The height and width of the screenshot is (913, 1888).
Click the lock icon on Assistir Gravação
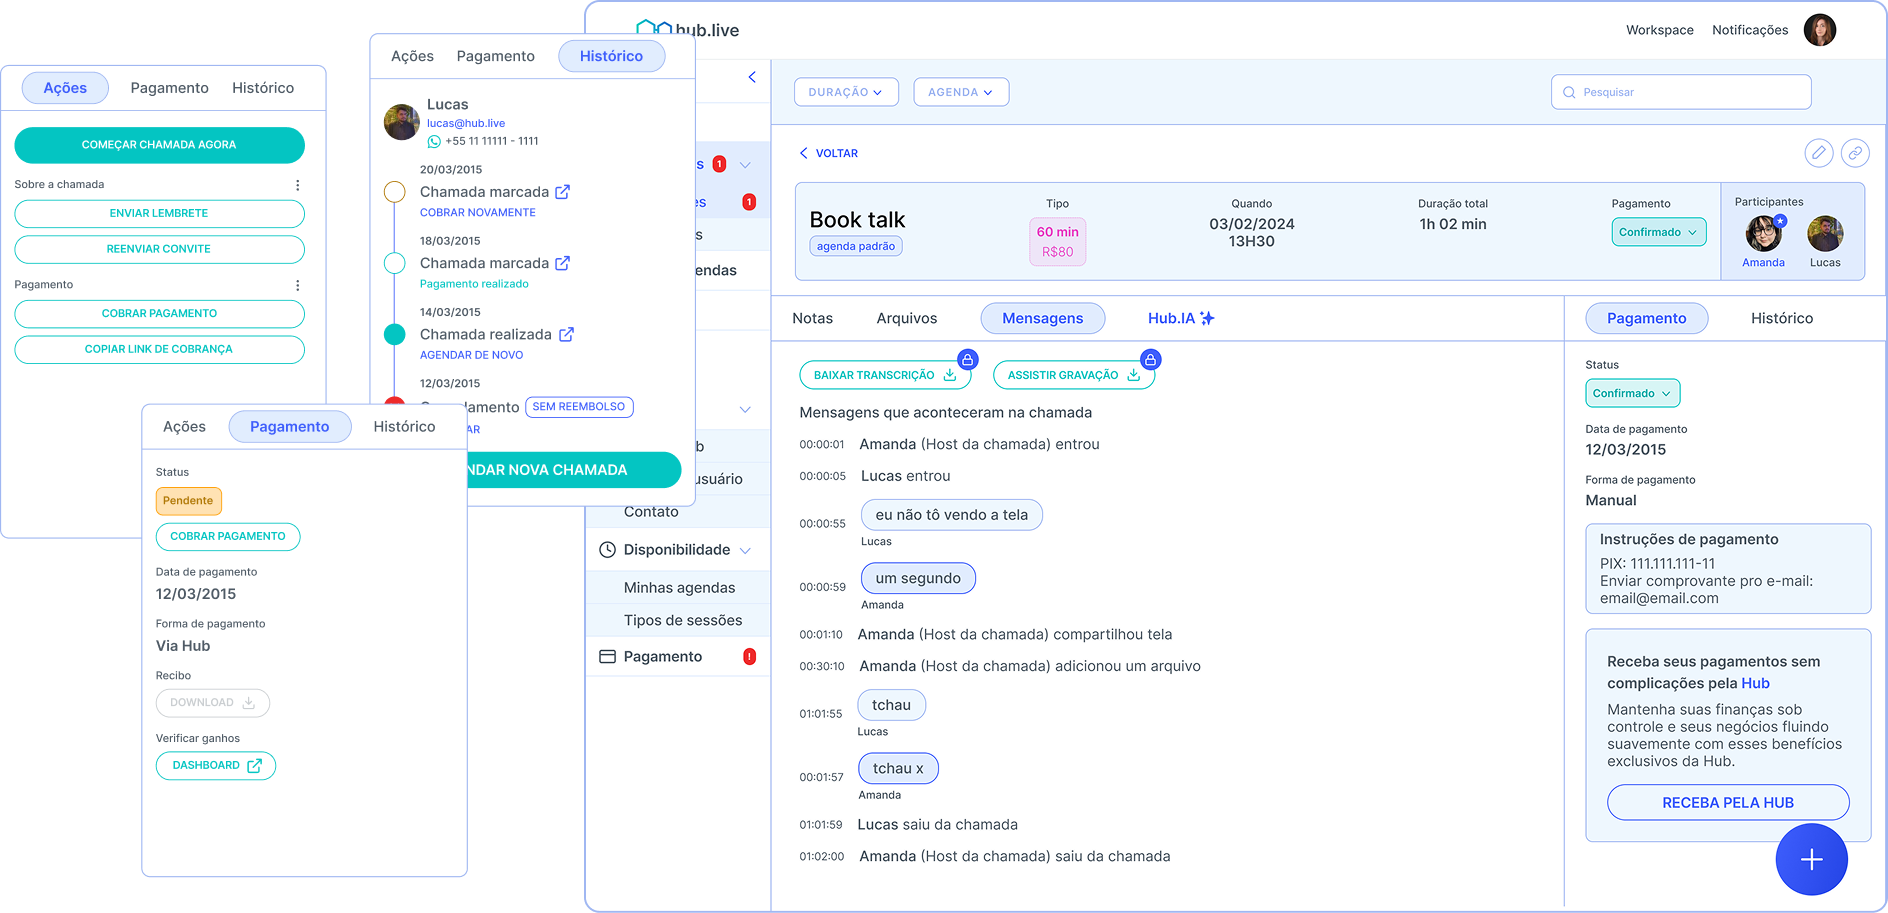pyautogui.click(x=1150, y=359)
